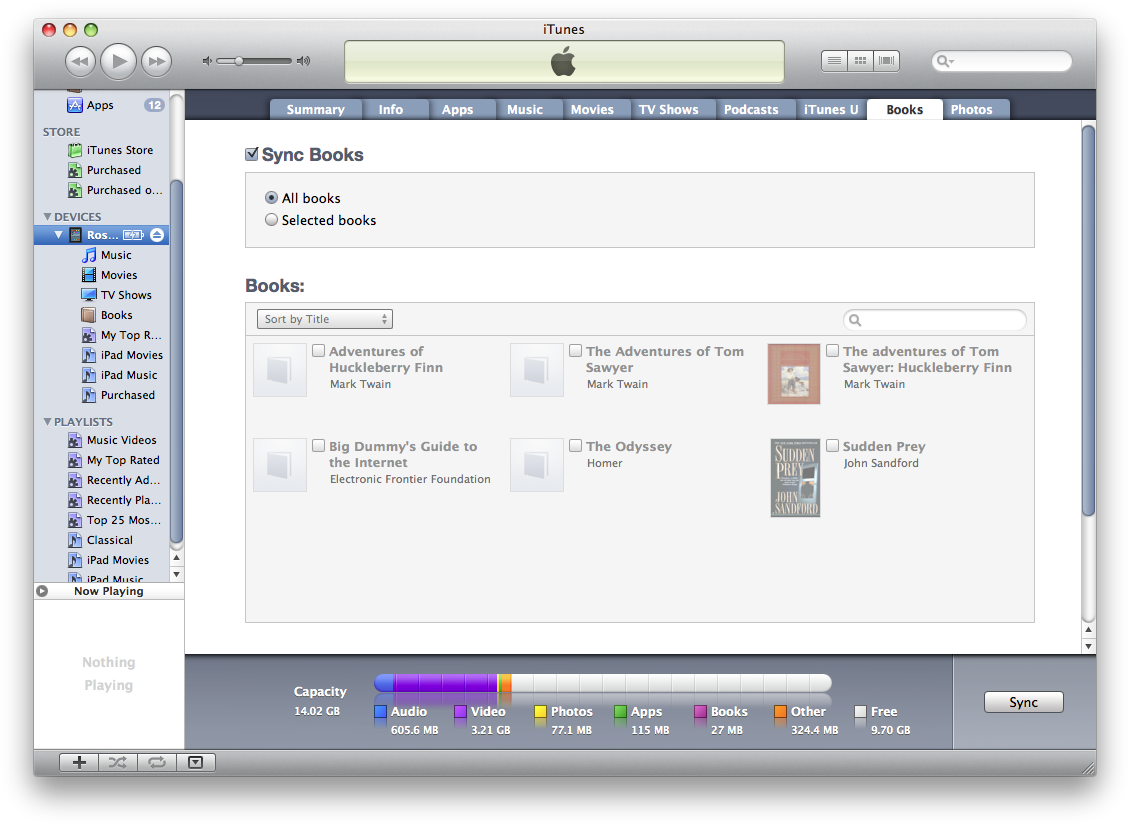Check The Adventures of Tom Sawyer book

[x=575, y=351]
